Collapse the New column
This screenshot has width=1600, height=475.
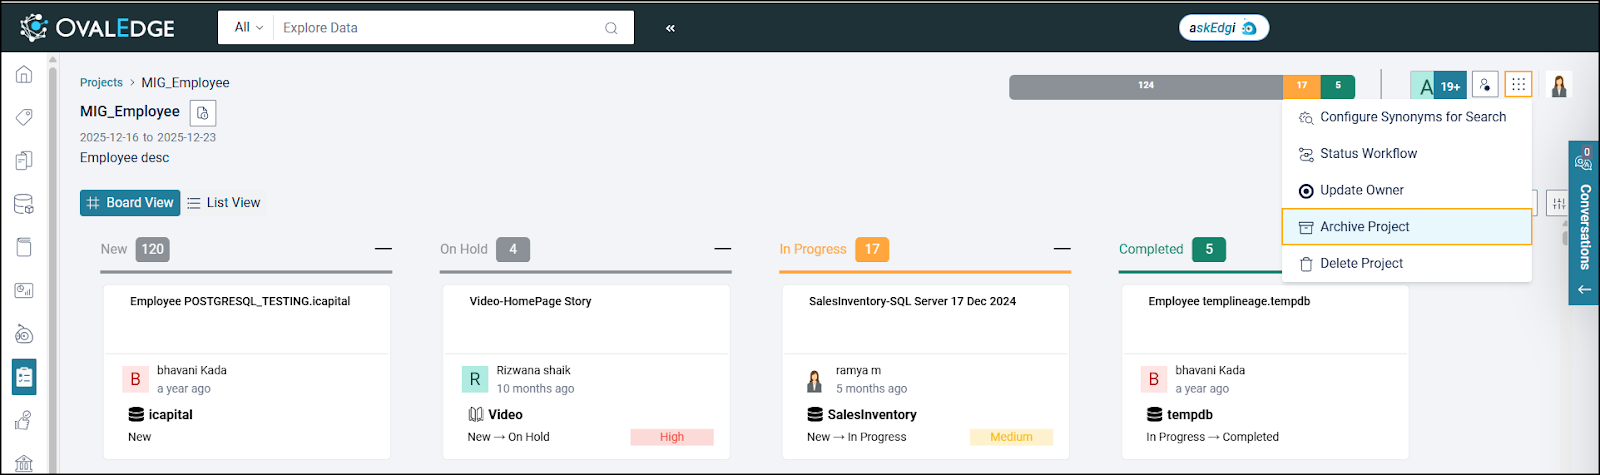pyautogui.click(x=383, y=249)
